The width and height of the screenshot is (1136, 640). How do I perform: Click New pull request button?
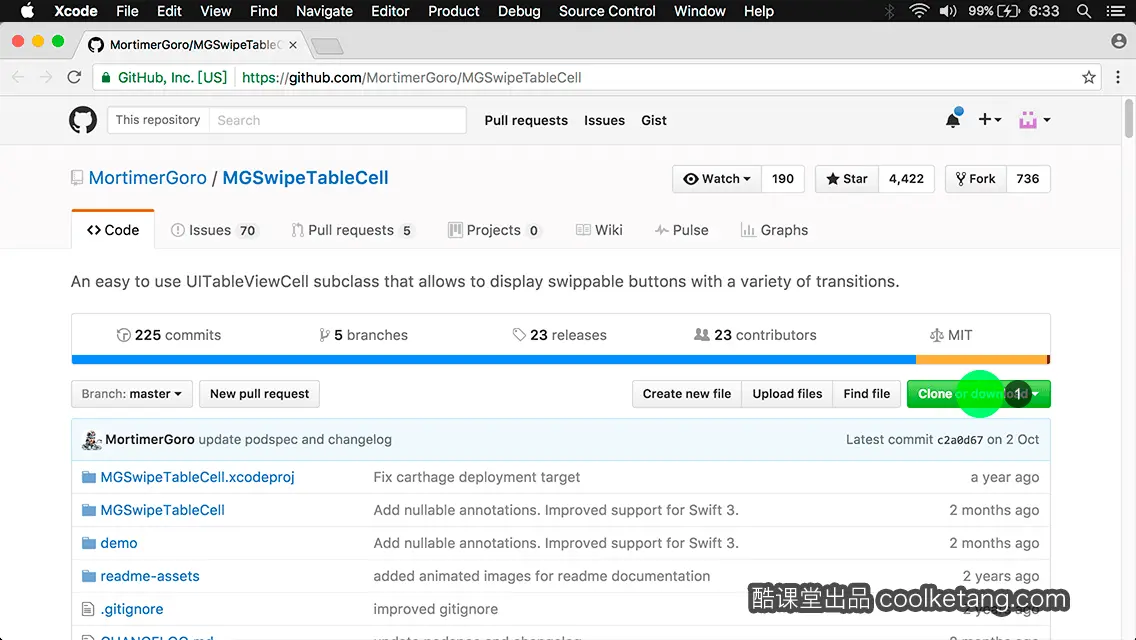259,394
